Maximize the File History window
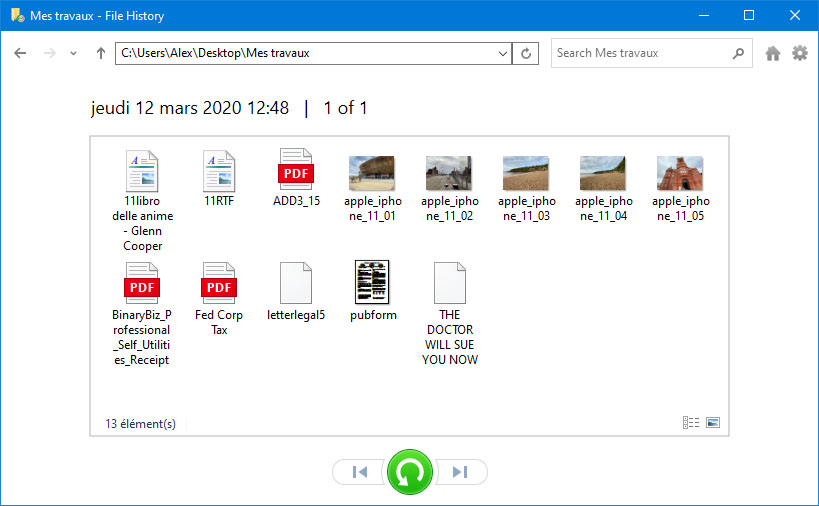 click(x=748, y=15)
